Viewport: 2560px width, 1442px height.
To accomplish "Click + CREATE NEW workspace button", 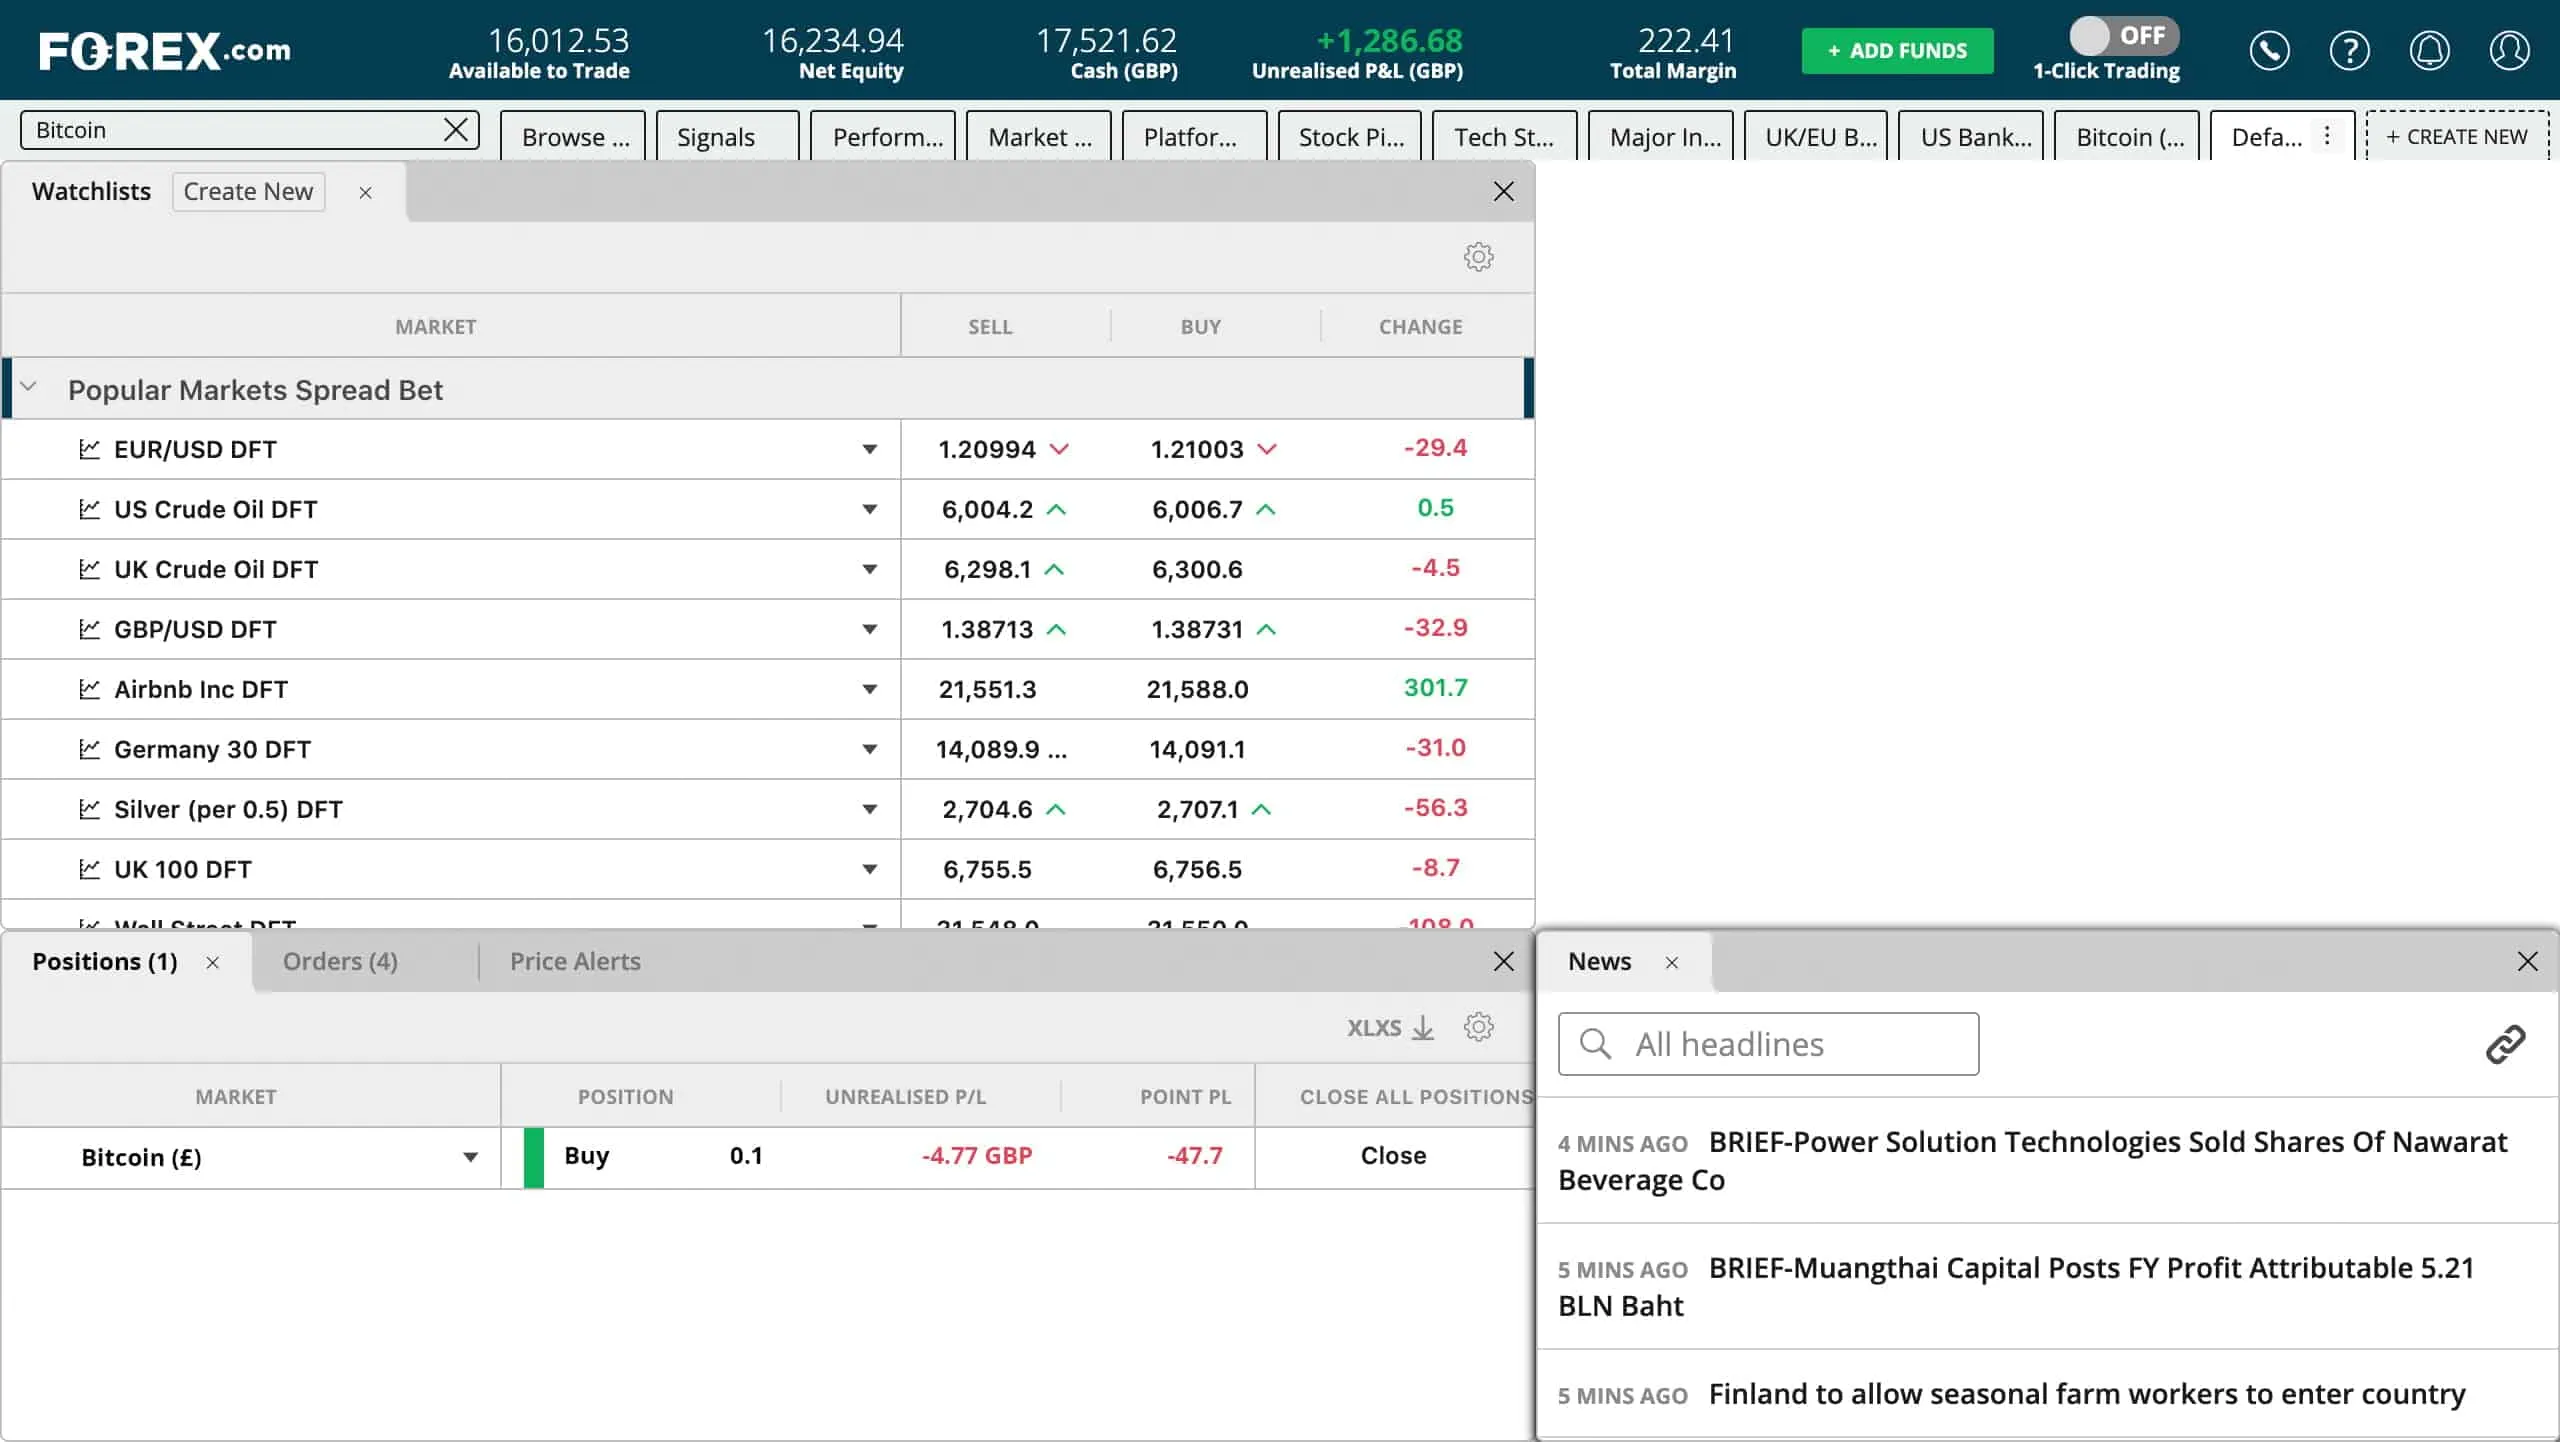I will pyautogui.click(x=2457, y=136).
